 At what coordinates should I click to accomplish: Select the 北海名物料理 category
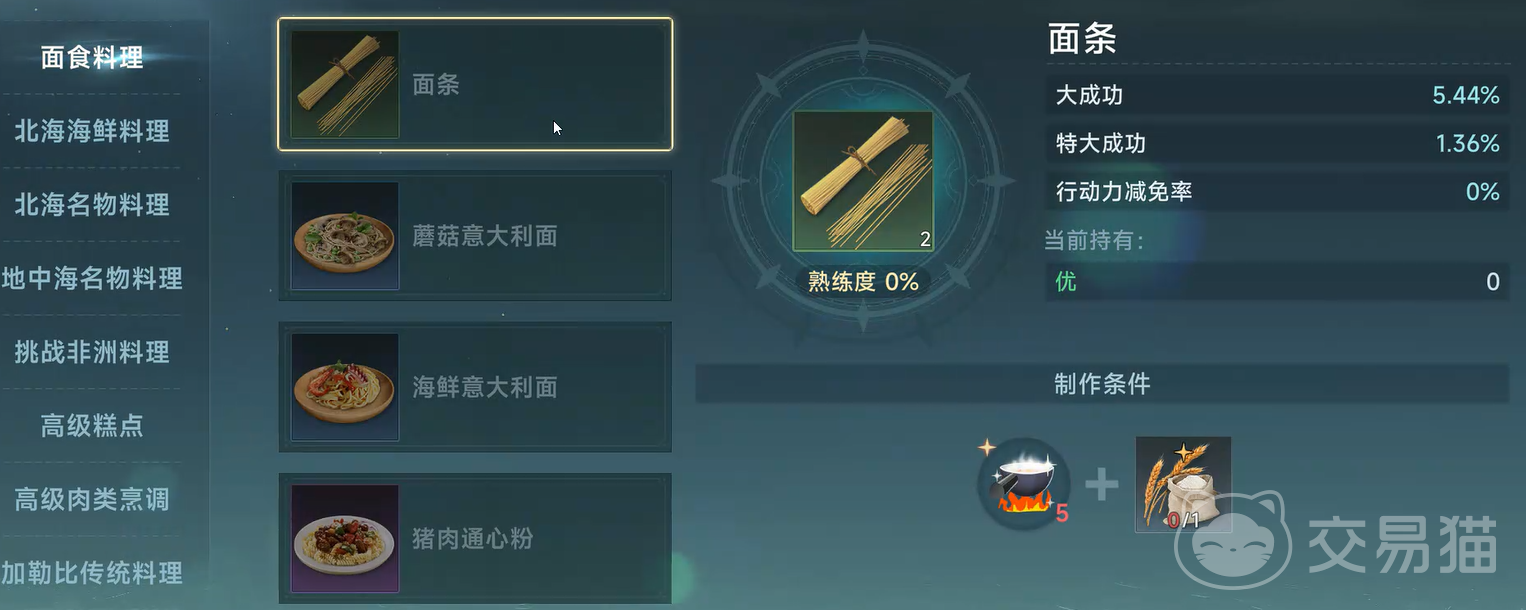coord(92,205)
